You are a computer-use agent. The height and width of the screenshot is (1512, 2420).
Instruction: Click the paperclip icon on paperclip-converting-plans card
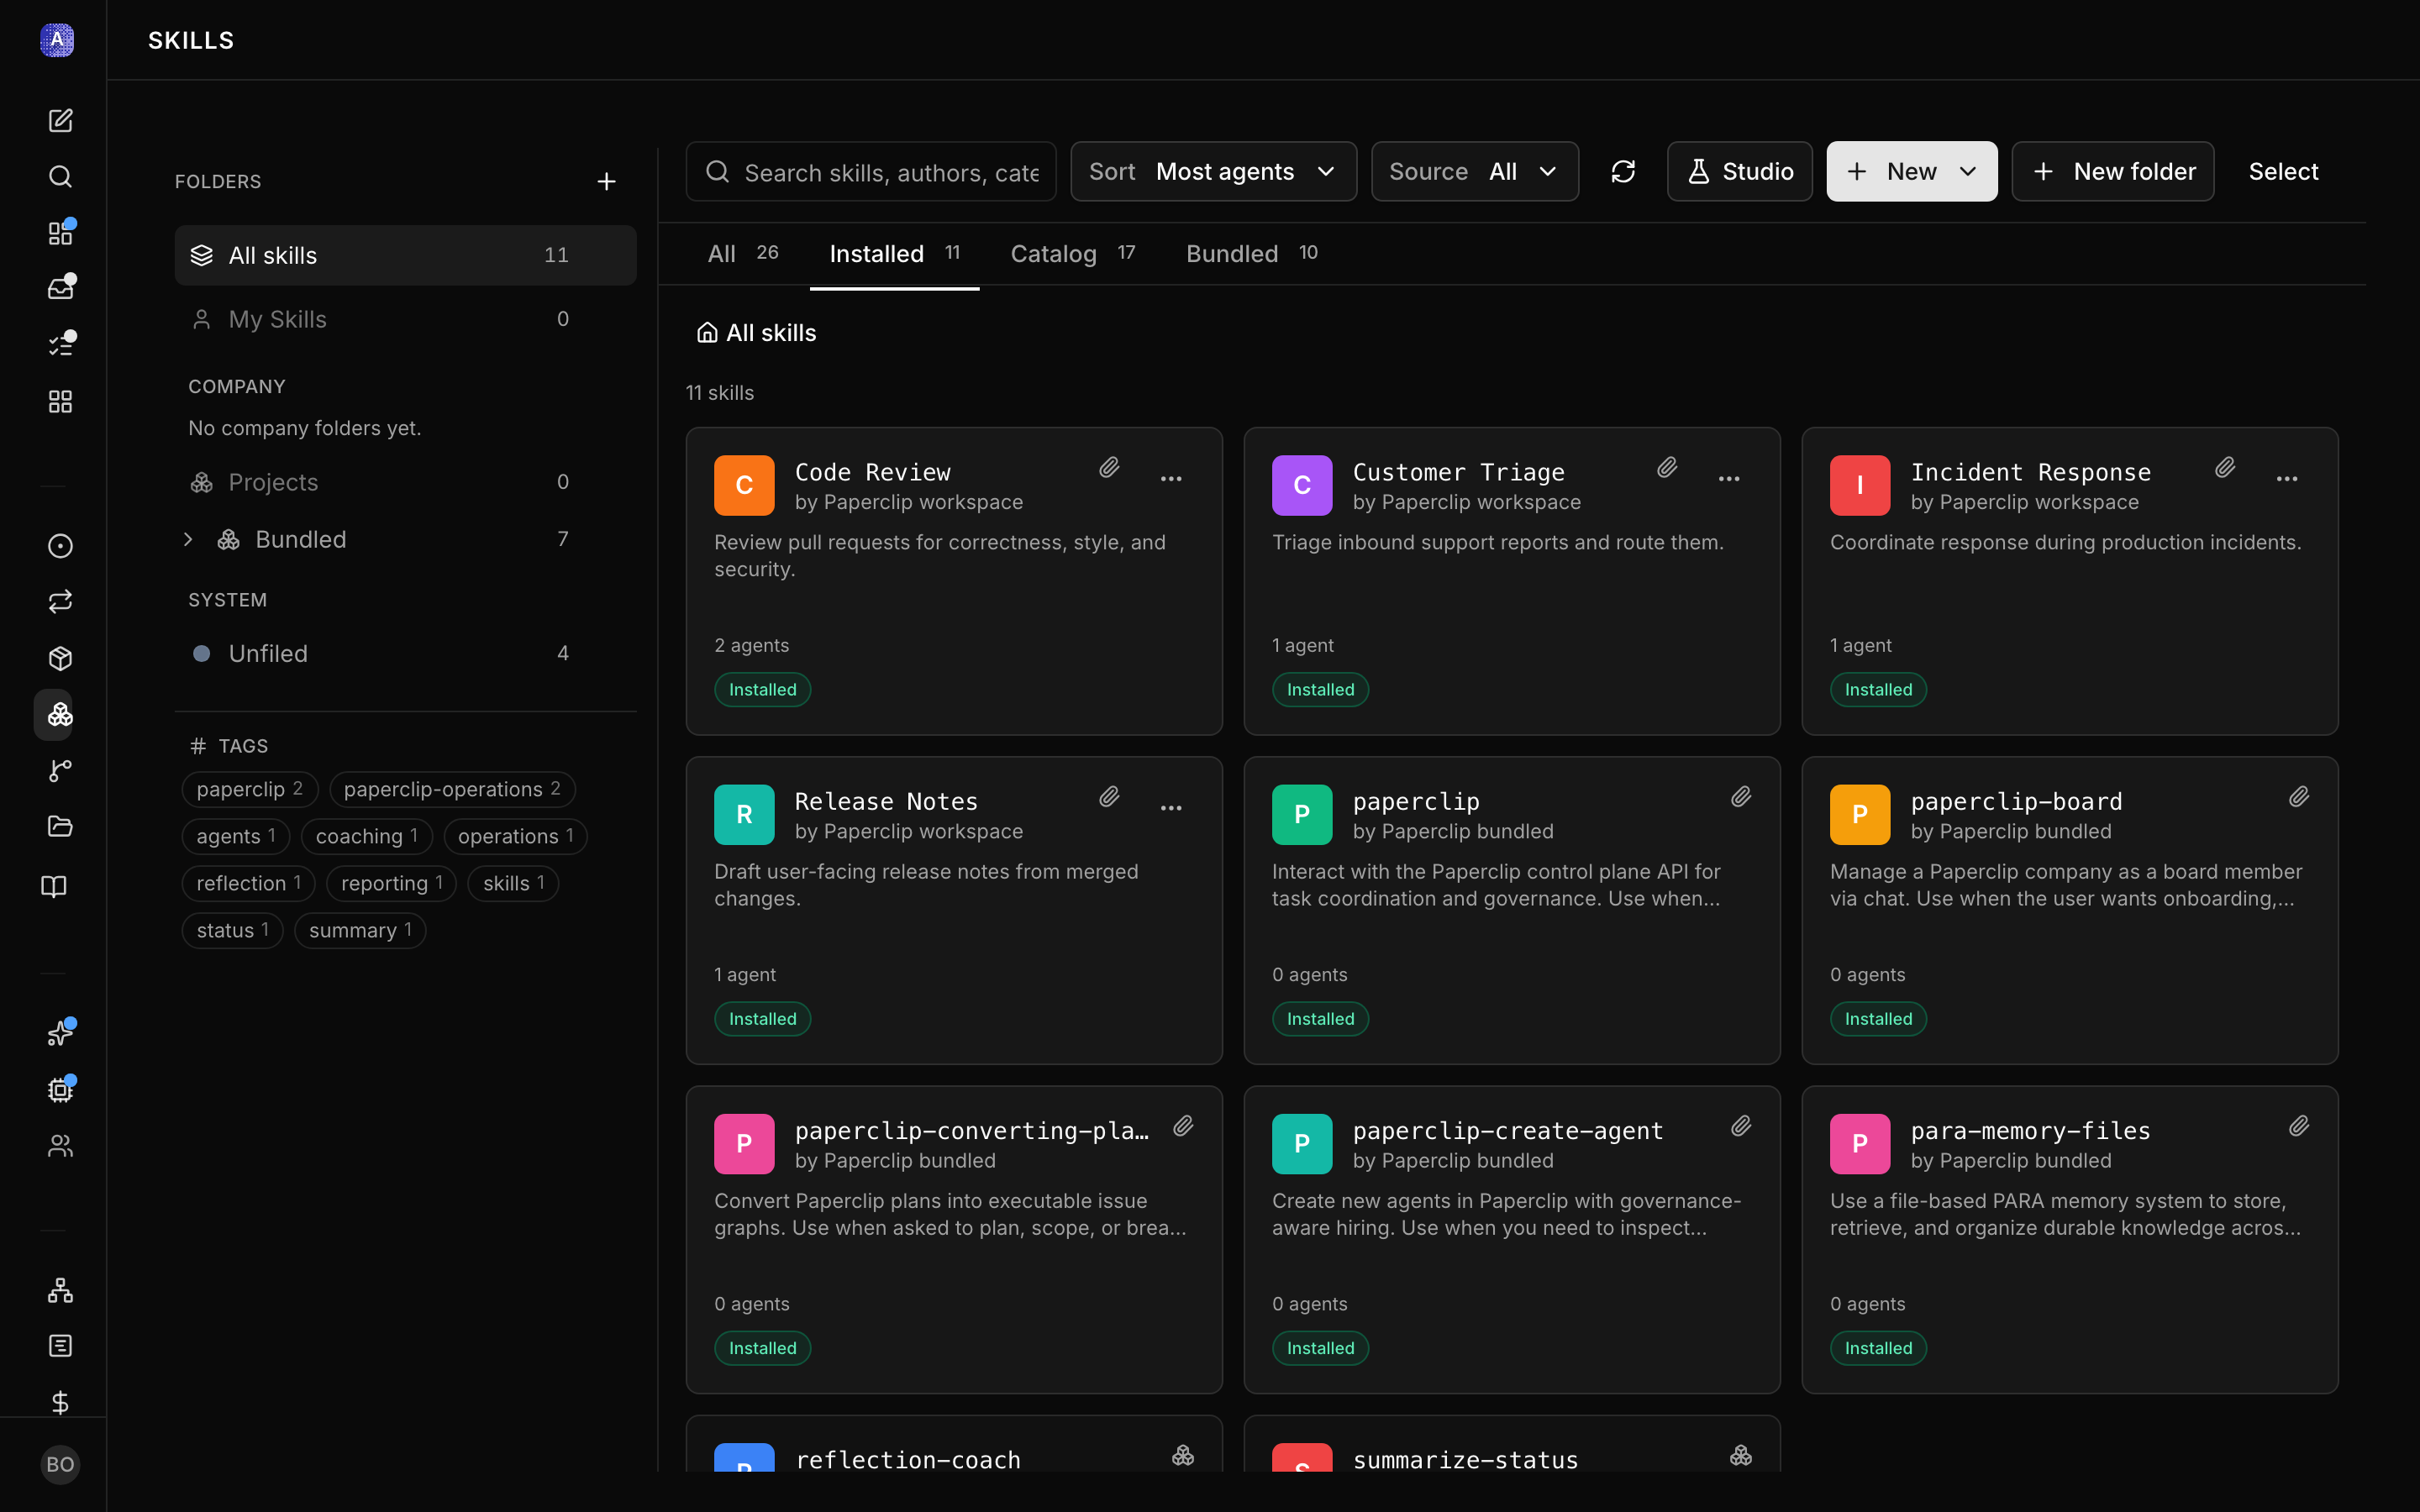(1183, 1126)
